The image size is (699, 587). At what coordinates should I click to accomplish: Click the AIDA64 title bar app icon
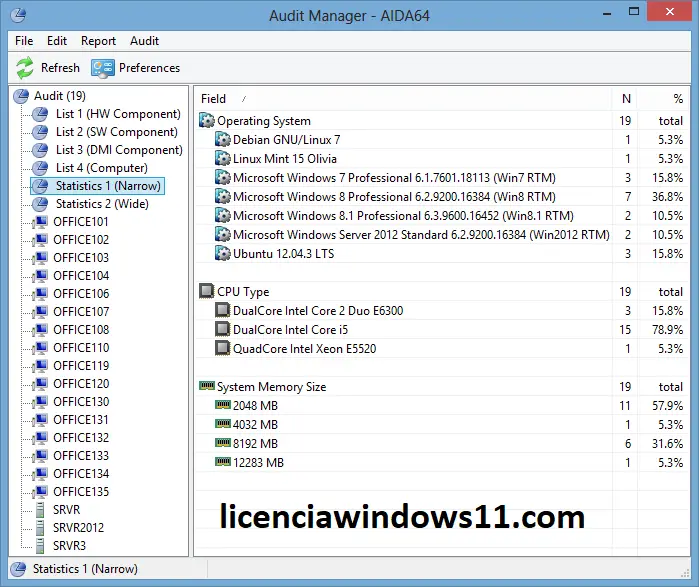18,15
